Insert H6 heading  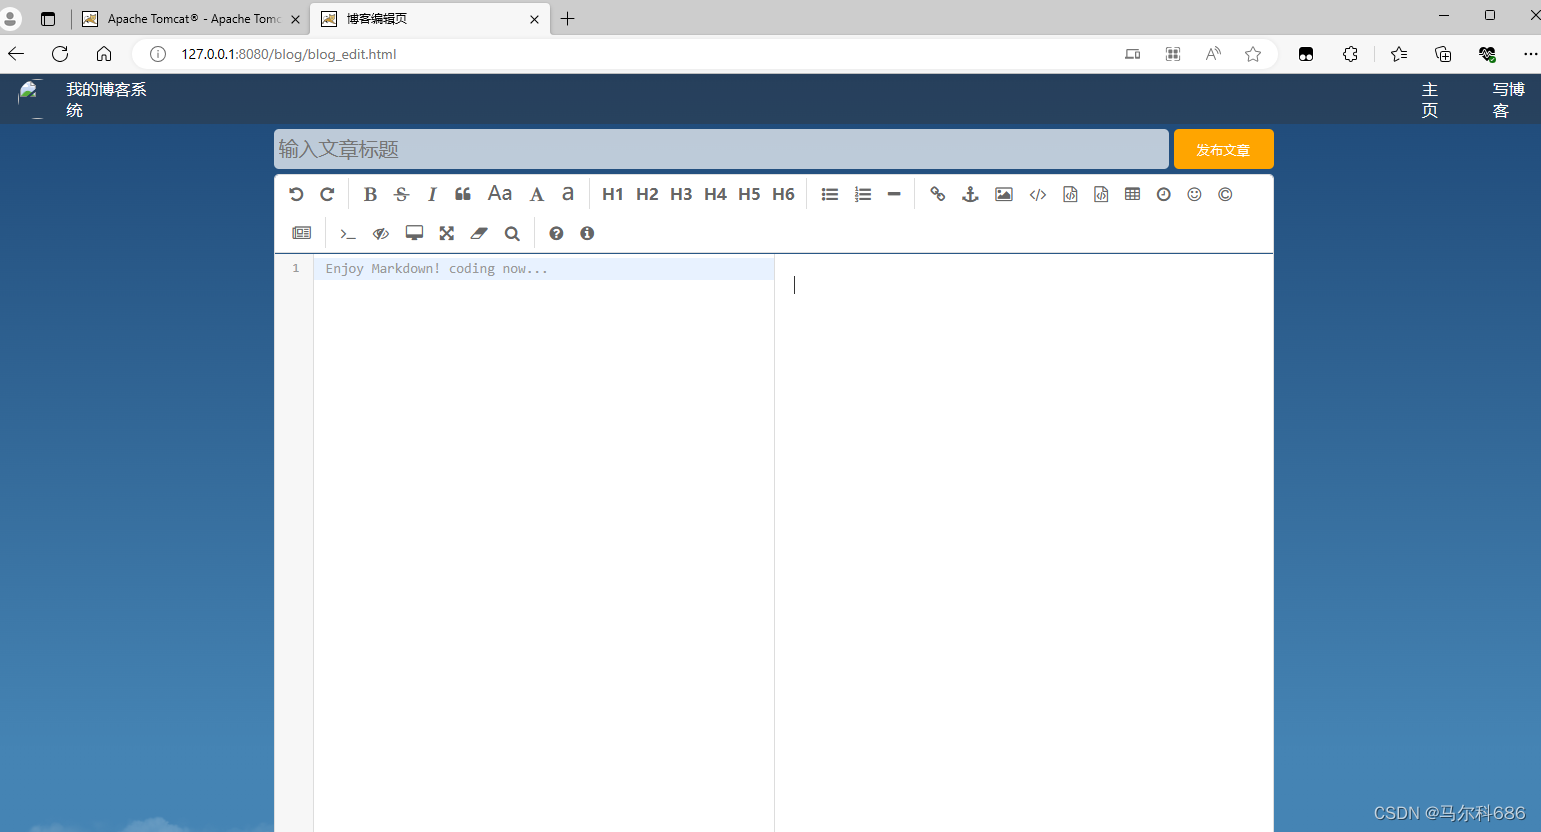tap(783, 194)
